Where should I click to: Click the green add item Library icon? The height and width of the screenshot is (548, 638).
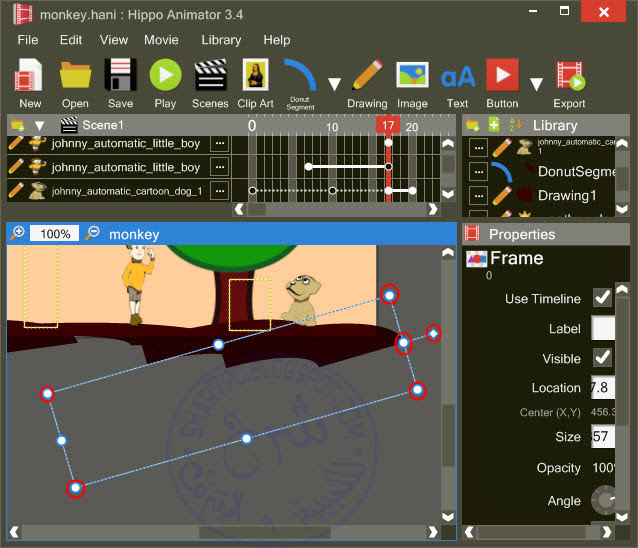494,125
